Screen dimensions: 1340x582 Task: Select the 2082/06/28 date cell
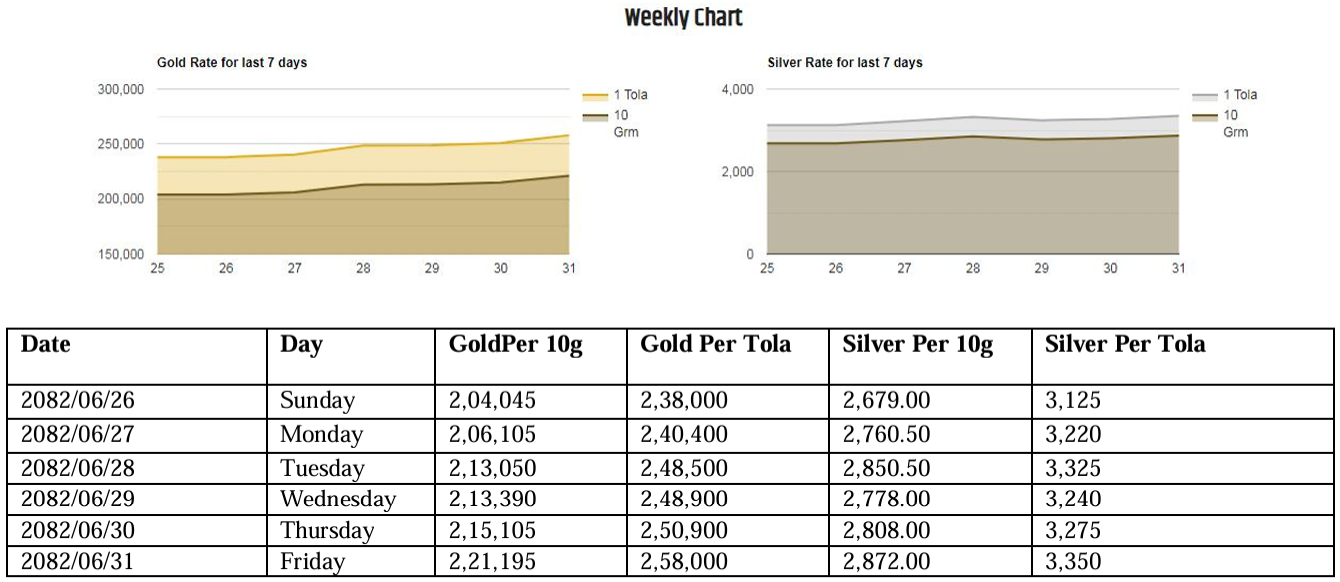click(78, 468)
